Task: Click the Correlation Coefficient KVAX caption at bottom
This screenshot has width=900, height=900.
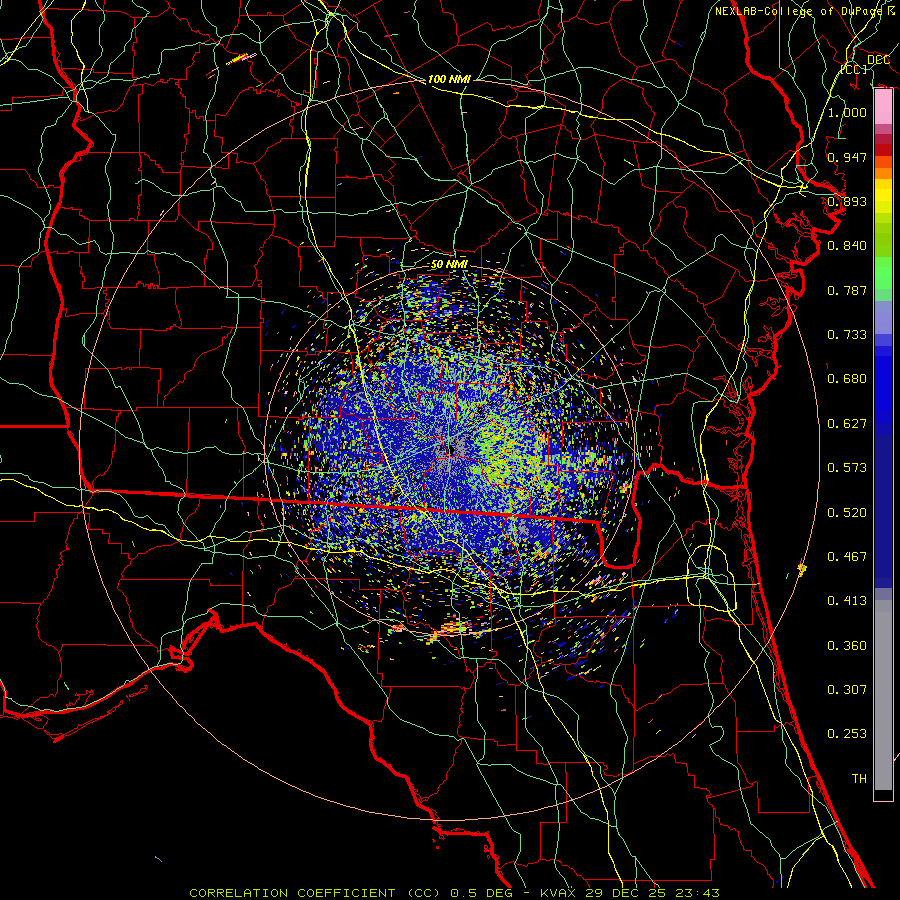Action: (454, 893)
